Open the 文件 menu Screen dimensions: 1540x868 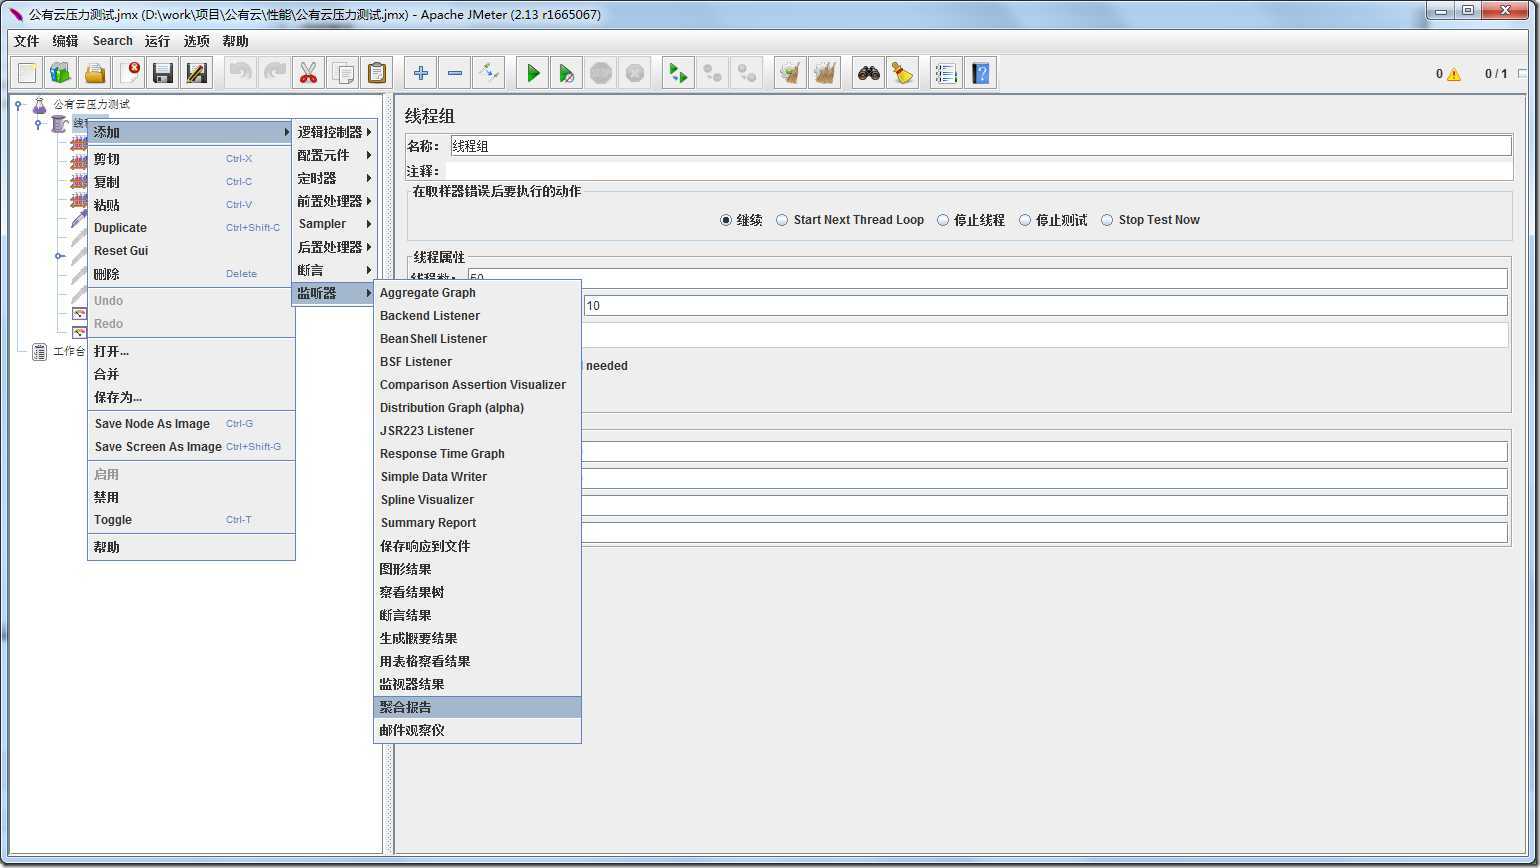point(26,41)
